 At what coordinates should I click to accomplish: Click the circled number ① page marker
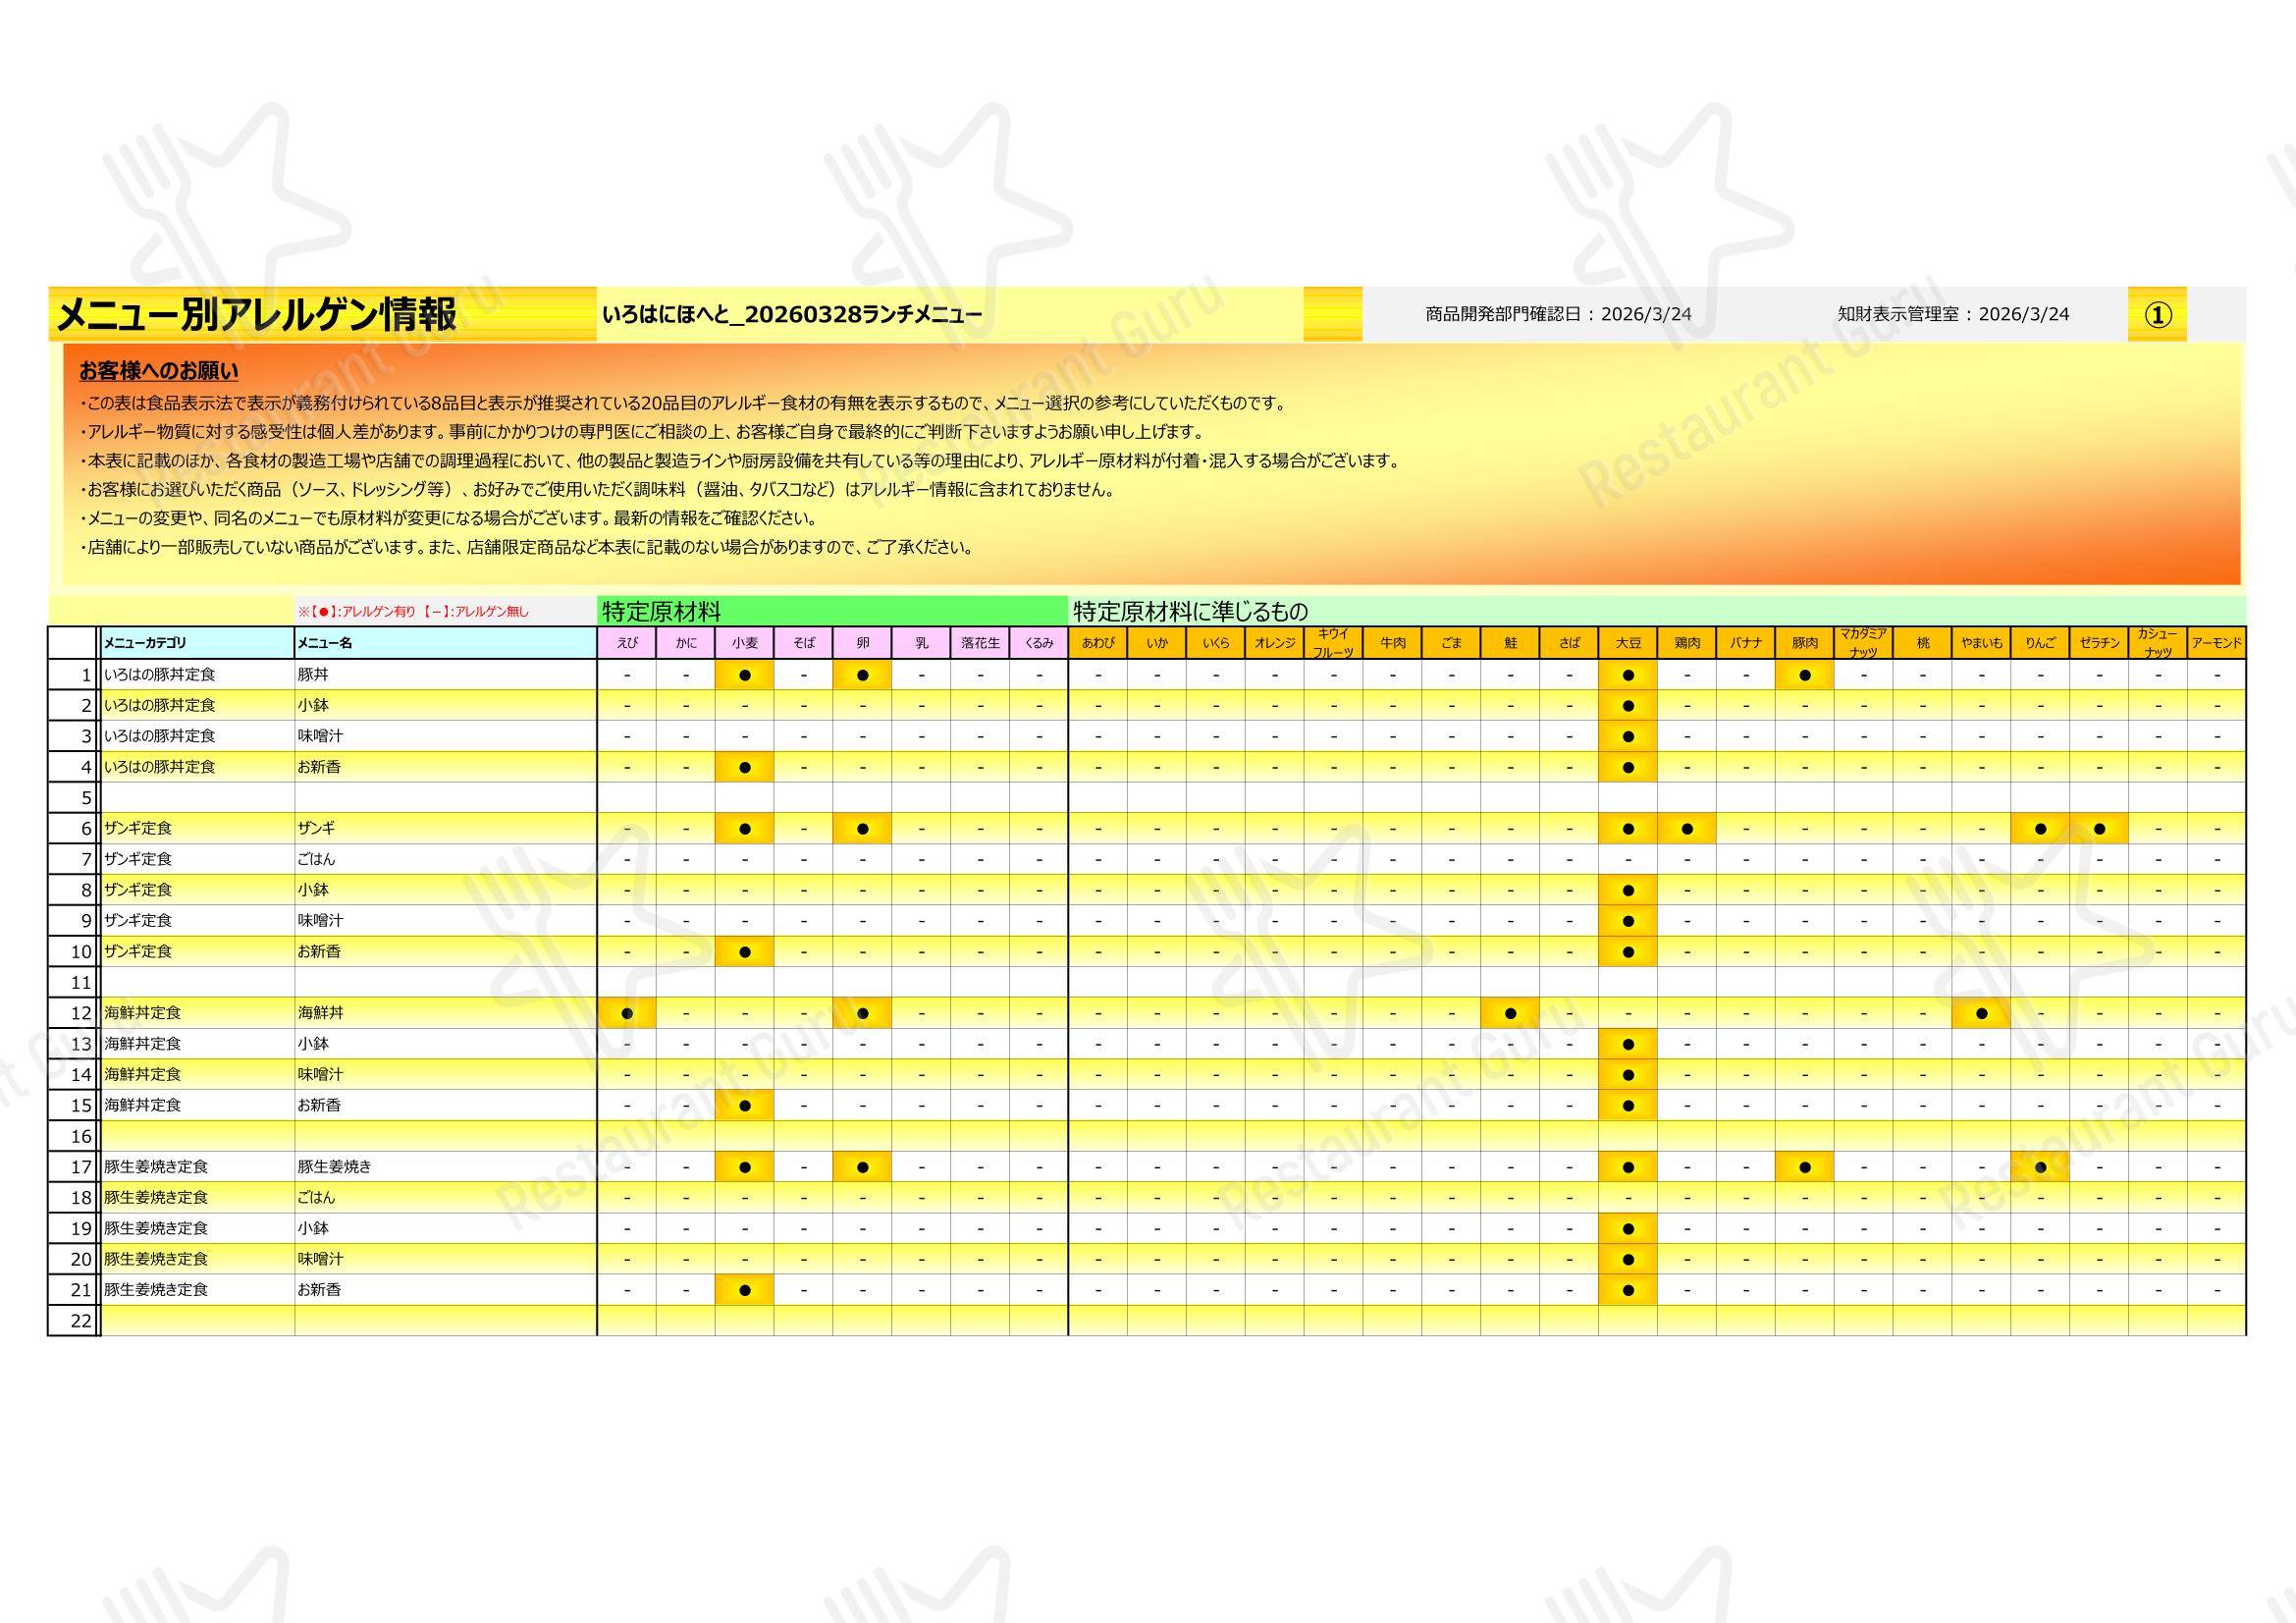click(2157, 315)
